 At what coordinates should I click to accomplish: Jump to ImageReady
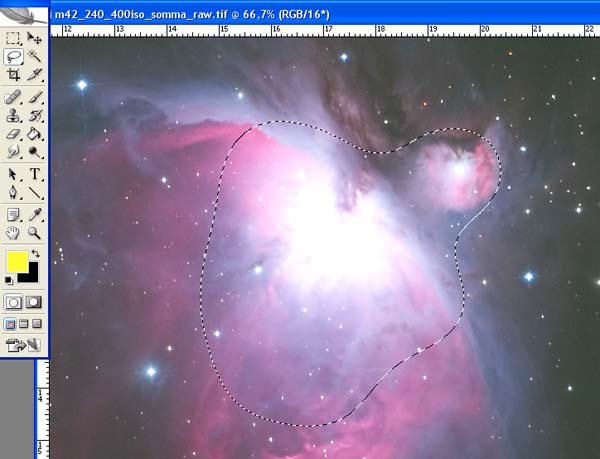pyautogui.click(x=23, y=345)
